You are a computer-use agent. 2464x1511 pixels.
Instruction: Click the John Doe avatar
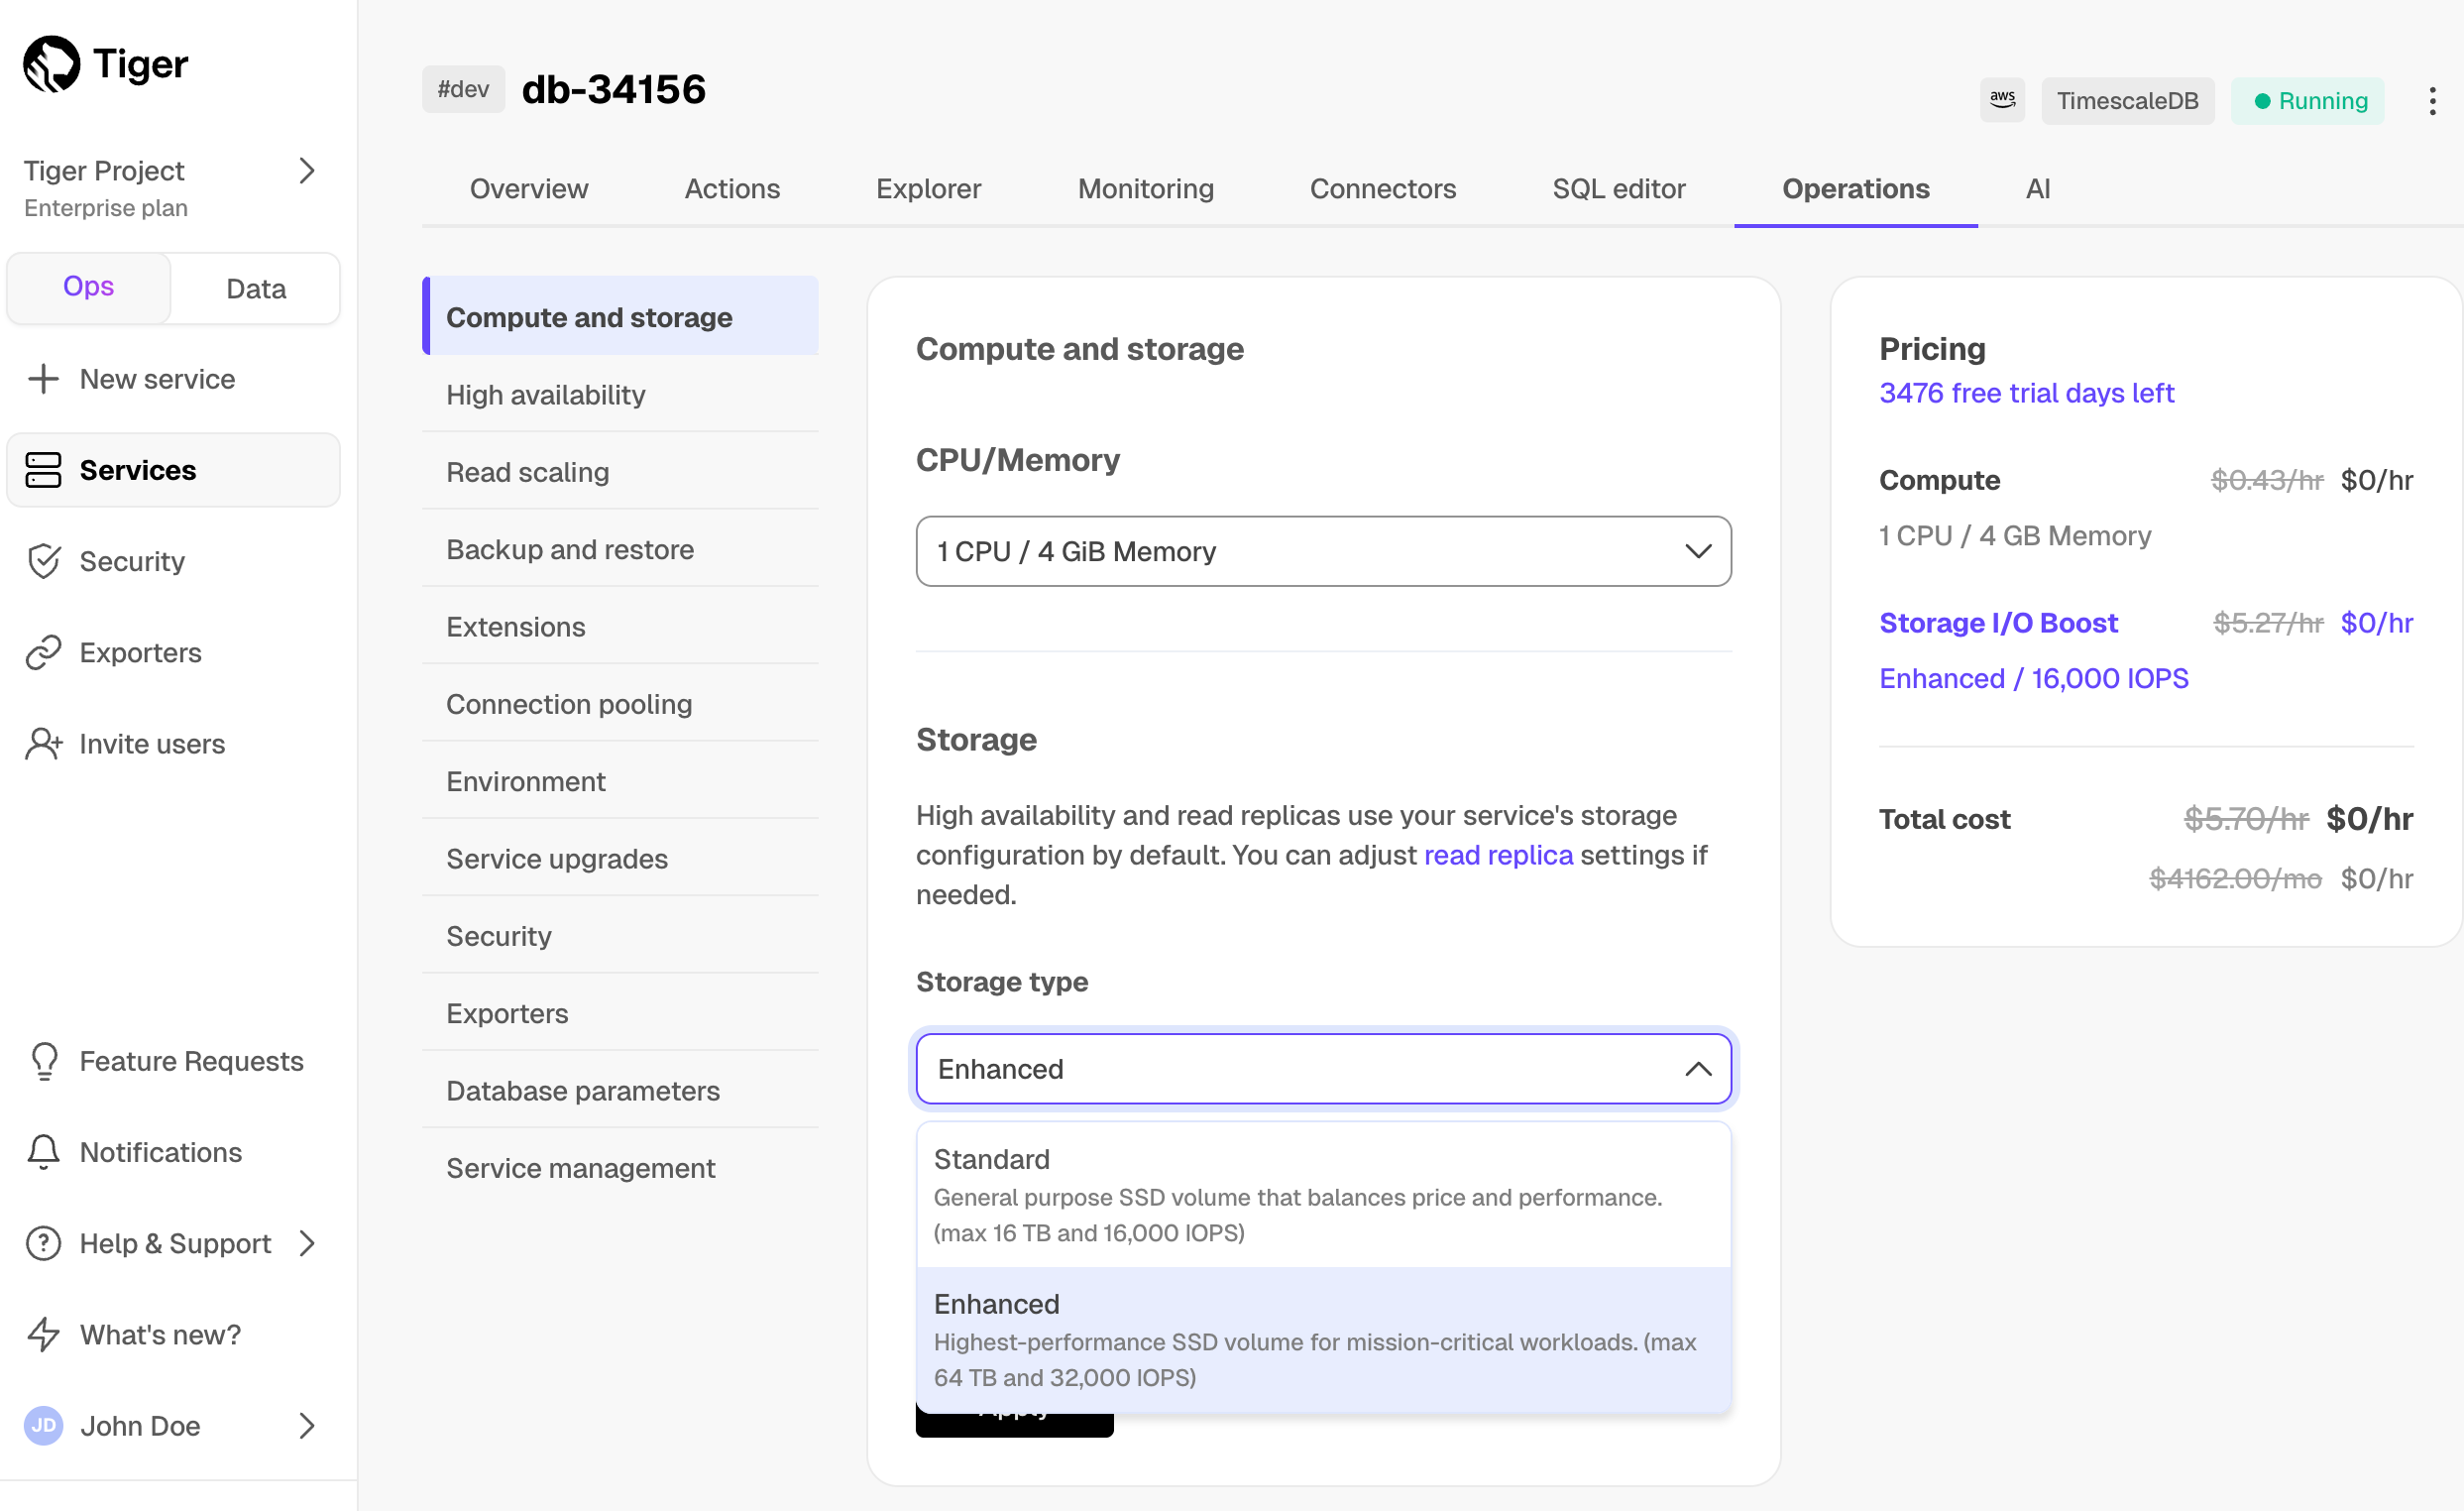pos(43,1425)
